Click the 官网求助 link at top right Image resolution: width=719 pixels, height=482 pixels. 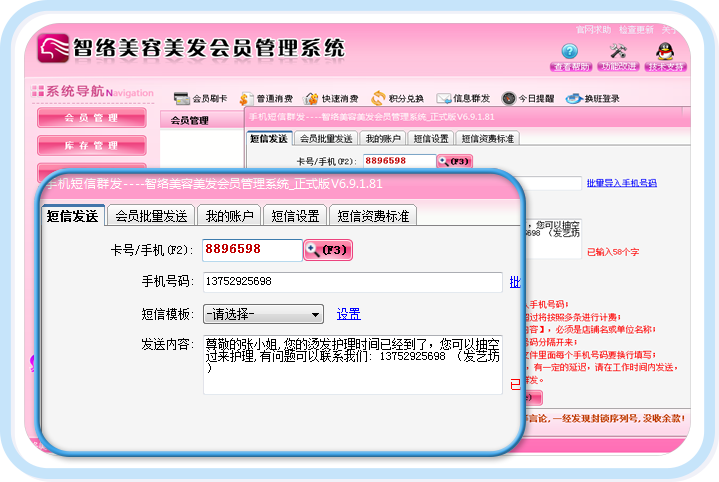tap(593, 30)
